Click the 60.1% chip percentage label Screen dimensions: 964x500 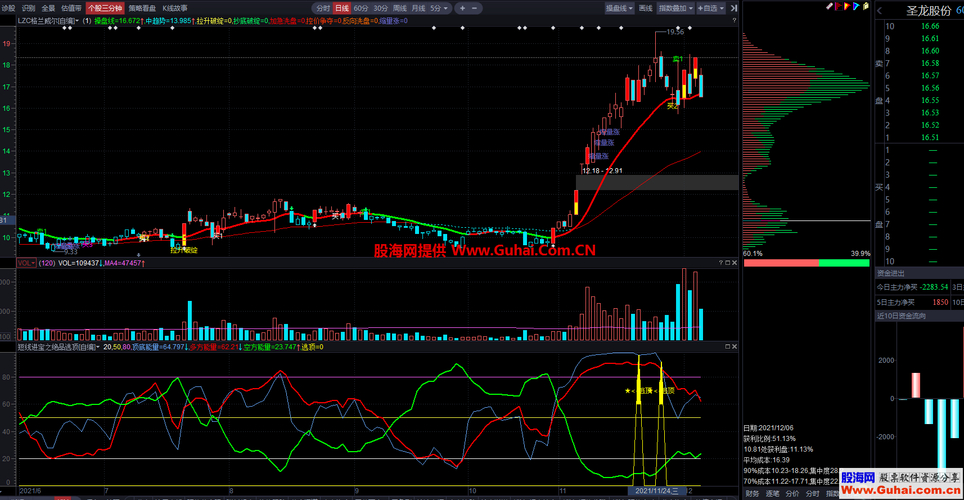pos(753,253)
